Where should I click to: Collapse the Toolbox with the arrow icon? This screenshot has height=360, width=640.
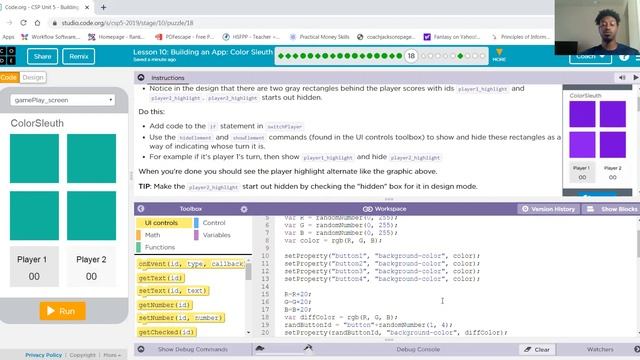141,209
